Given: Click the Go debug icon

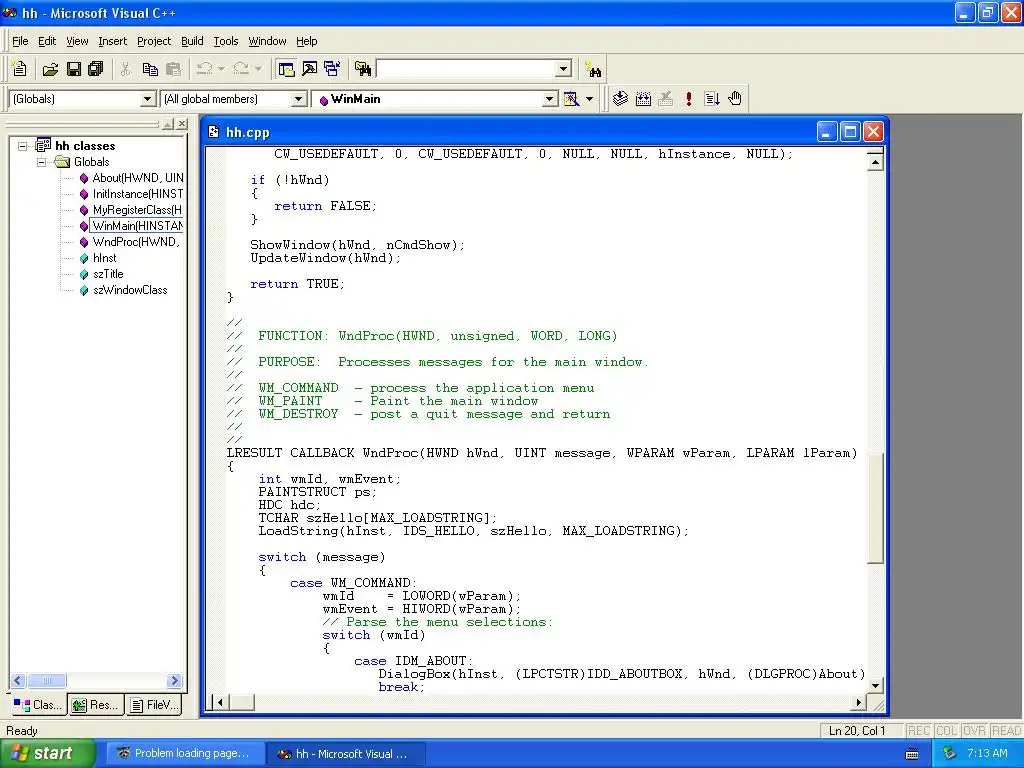Looking at the screenshot, I should (712, 99).
